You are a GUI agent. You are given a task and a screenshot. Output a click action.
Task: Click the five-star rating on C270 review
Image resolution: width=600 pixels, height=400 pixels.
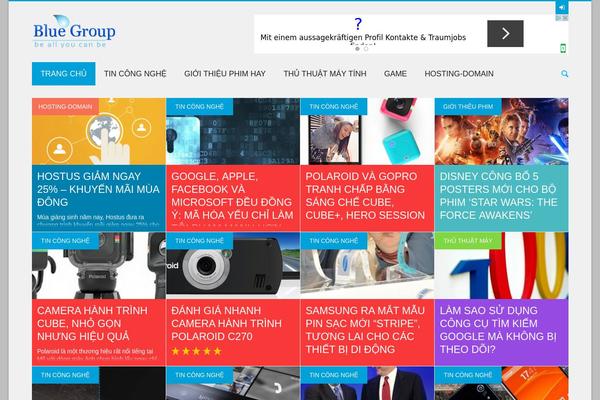pyautogui.click(x=196, y=351)
